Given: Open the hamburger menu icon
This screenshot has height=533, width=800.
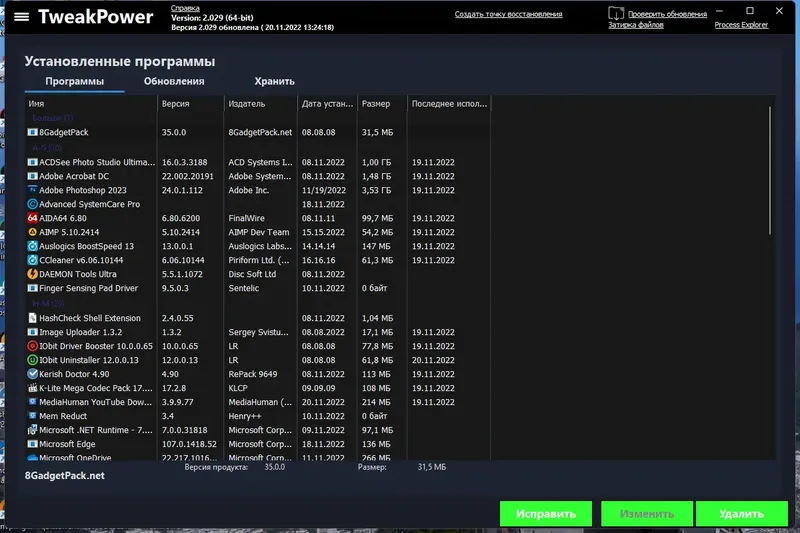Looking at the screenshot, I should 21,17.
